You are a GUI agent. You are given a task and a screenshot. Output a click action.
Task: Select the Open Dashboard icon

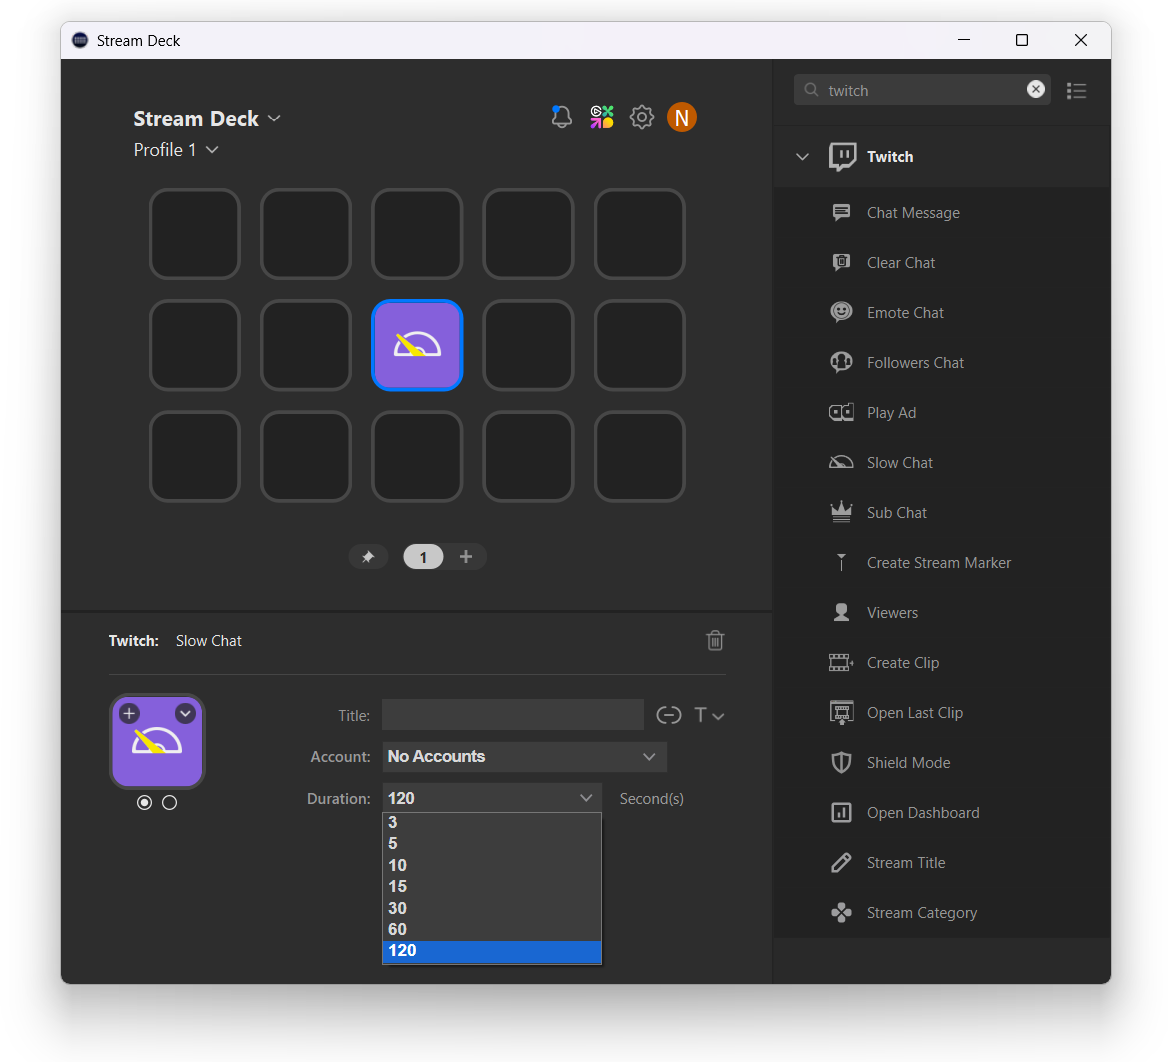click(x=841, y=812)
